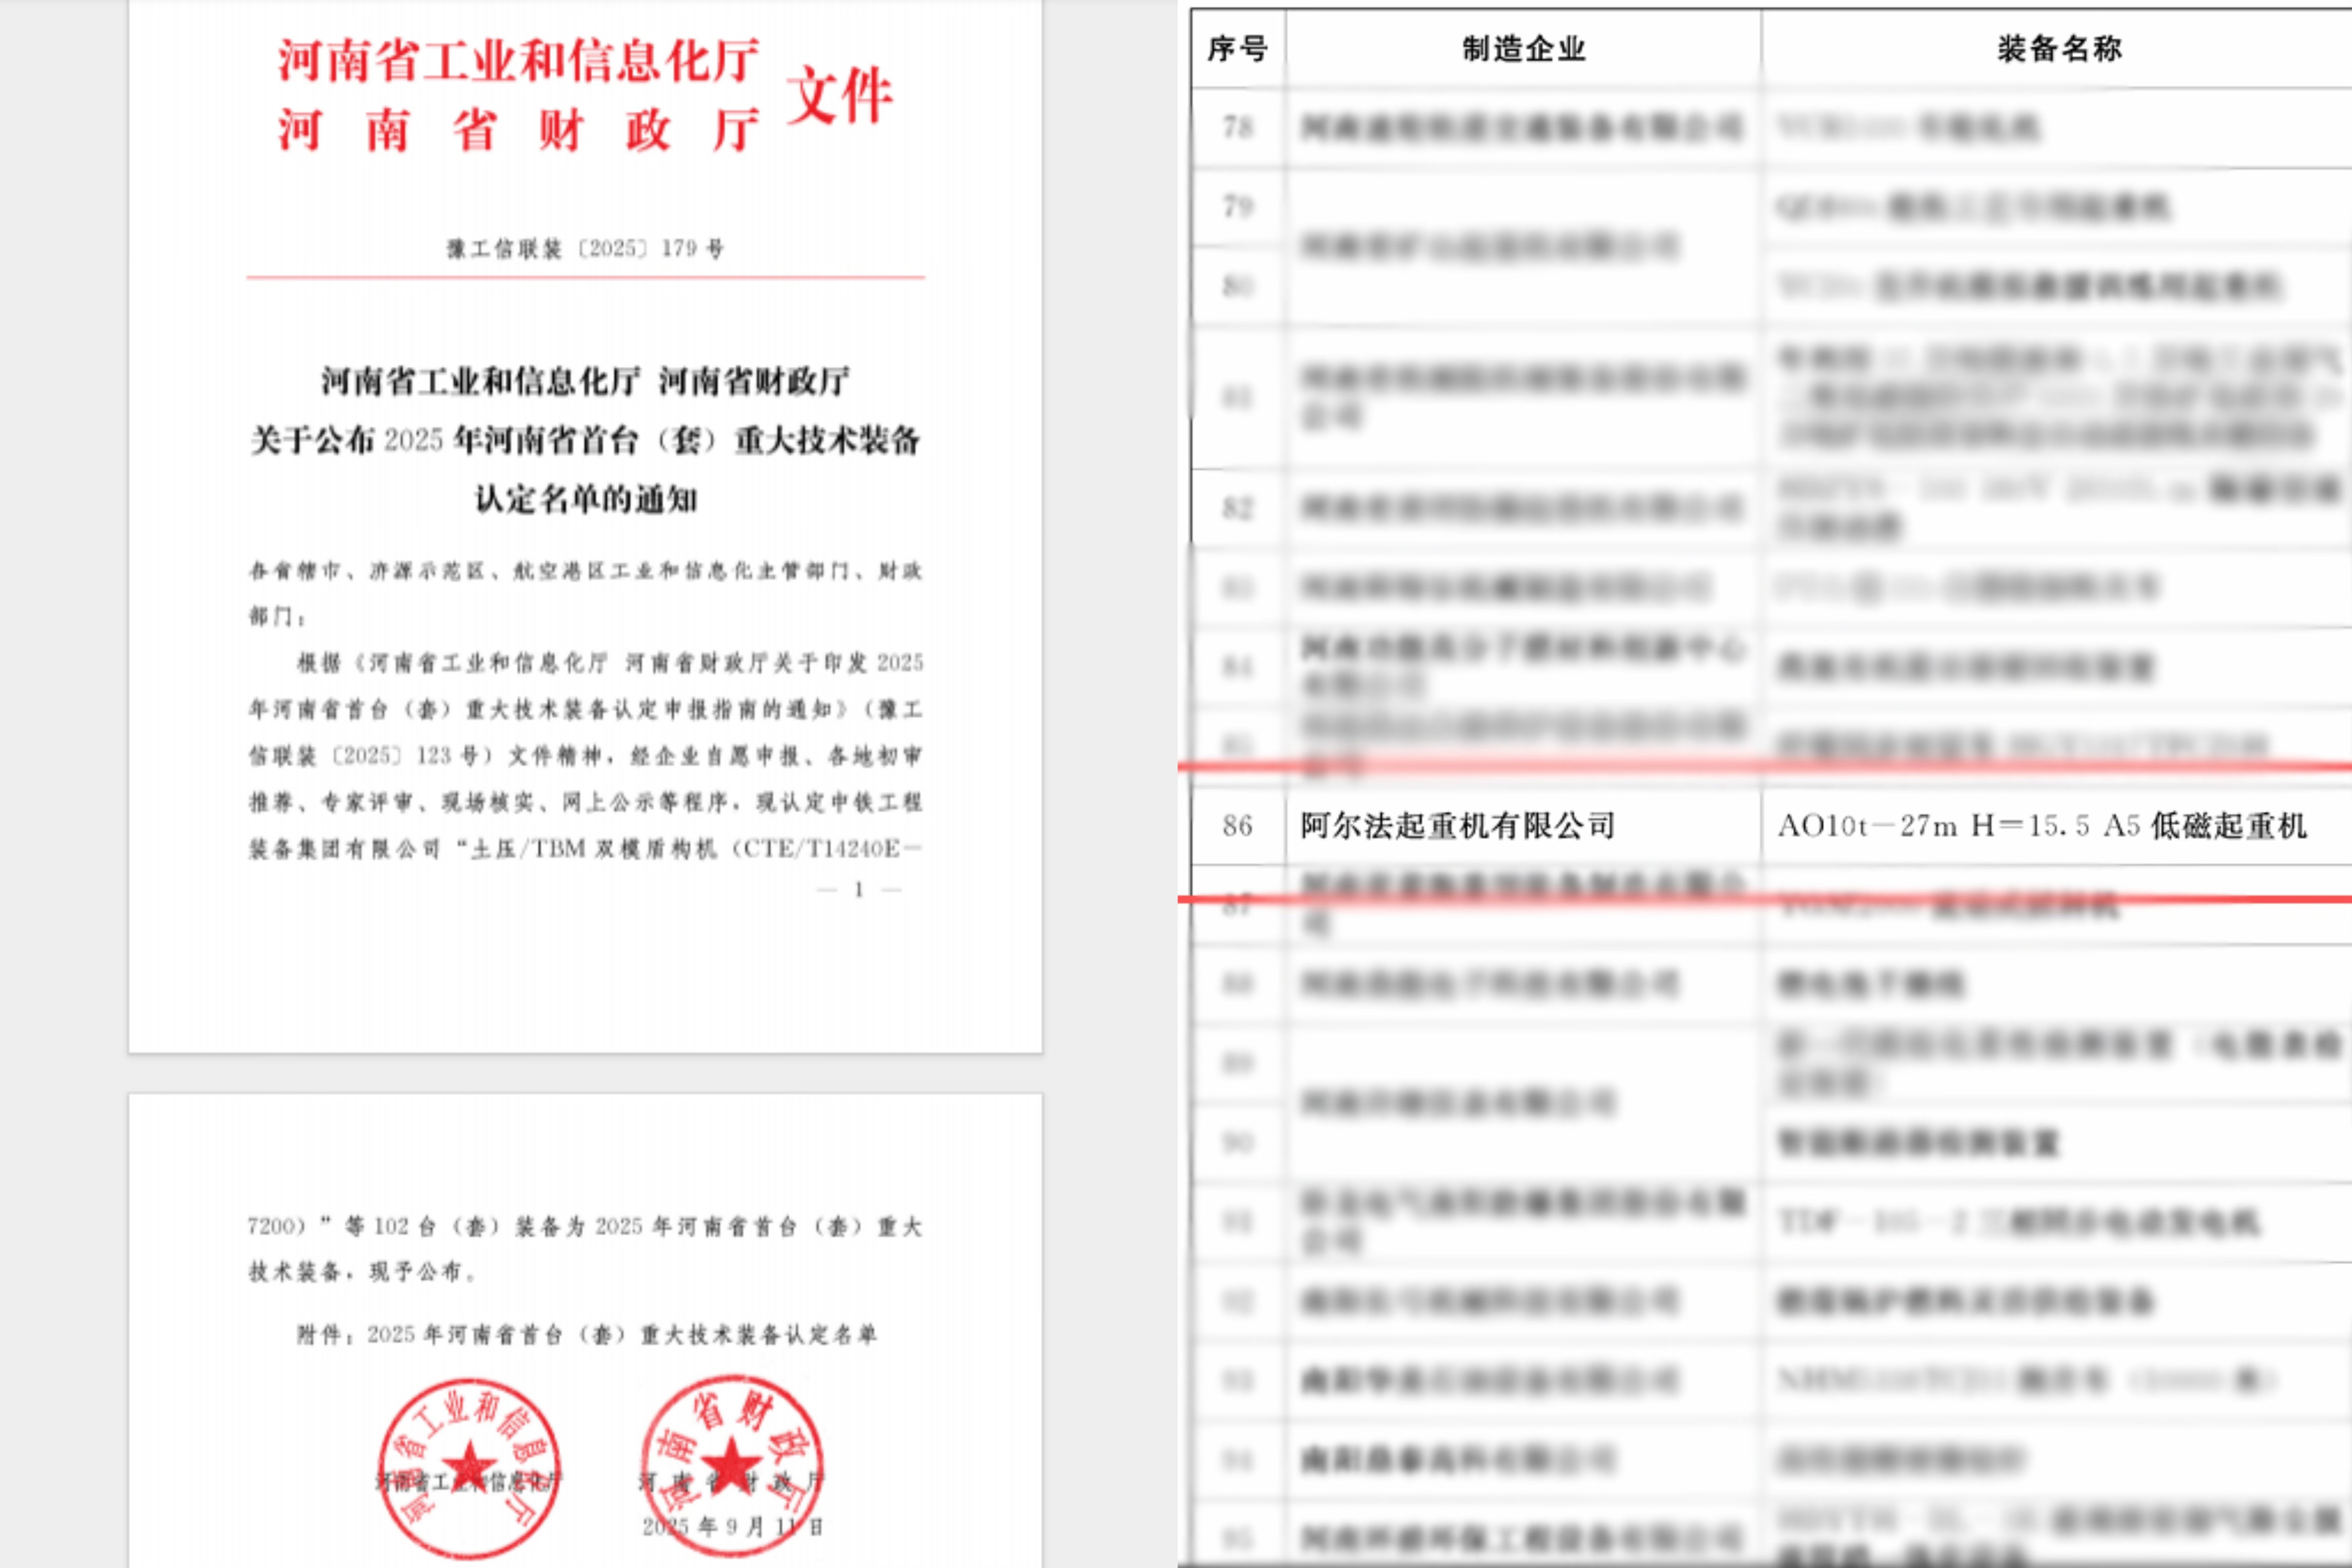Click the notice title line 认定名单的通知
Screen dimensions: 2352x1568
585,499
